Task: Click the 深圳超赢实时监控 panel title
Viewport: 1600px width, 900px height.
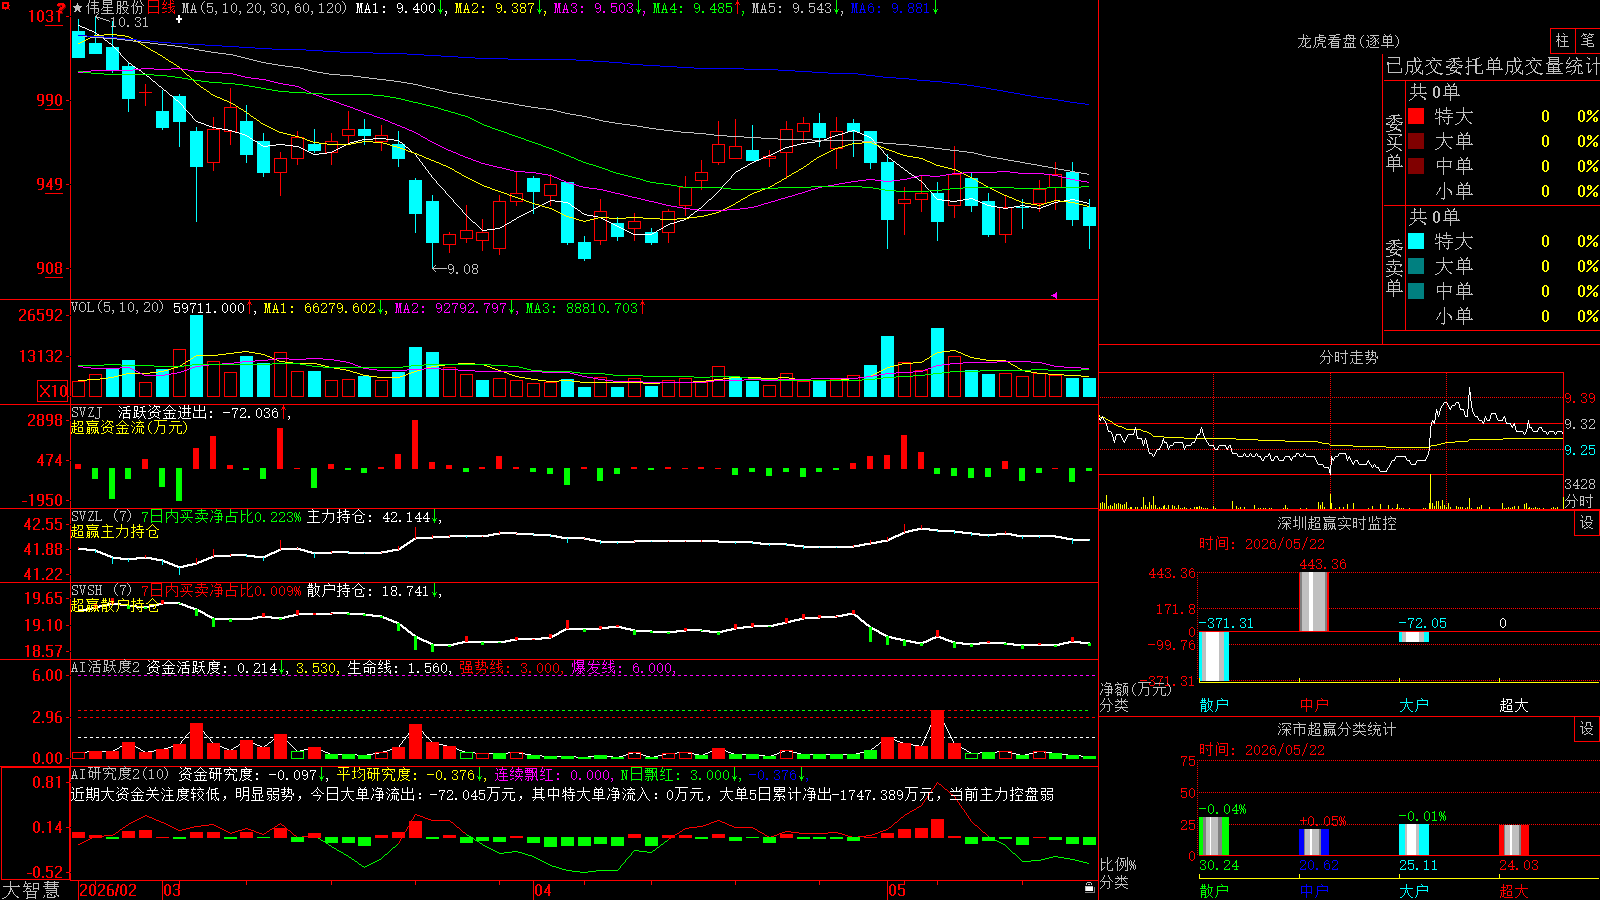Action: point(1336,523)
